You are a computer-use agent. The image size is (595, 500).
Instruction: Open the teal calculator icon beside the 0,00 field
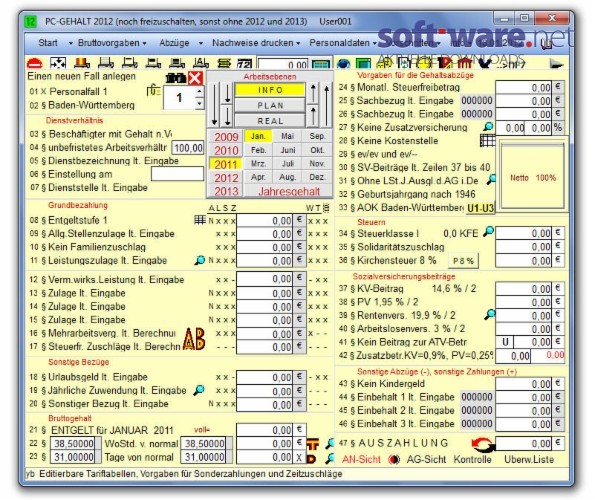321,64
